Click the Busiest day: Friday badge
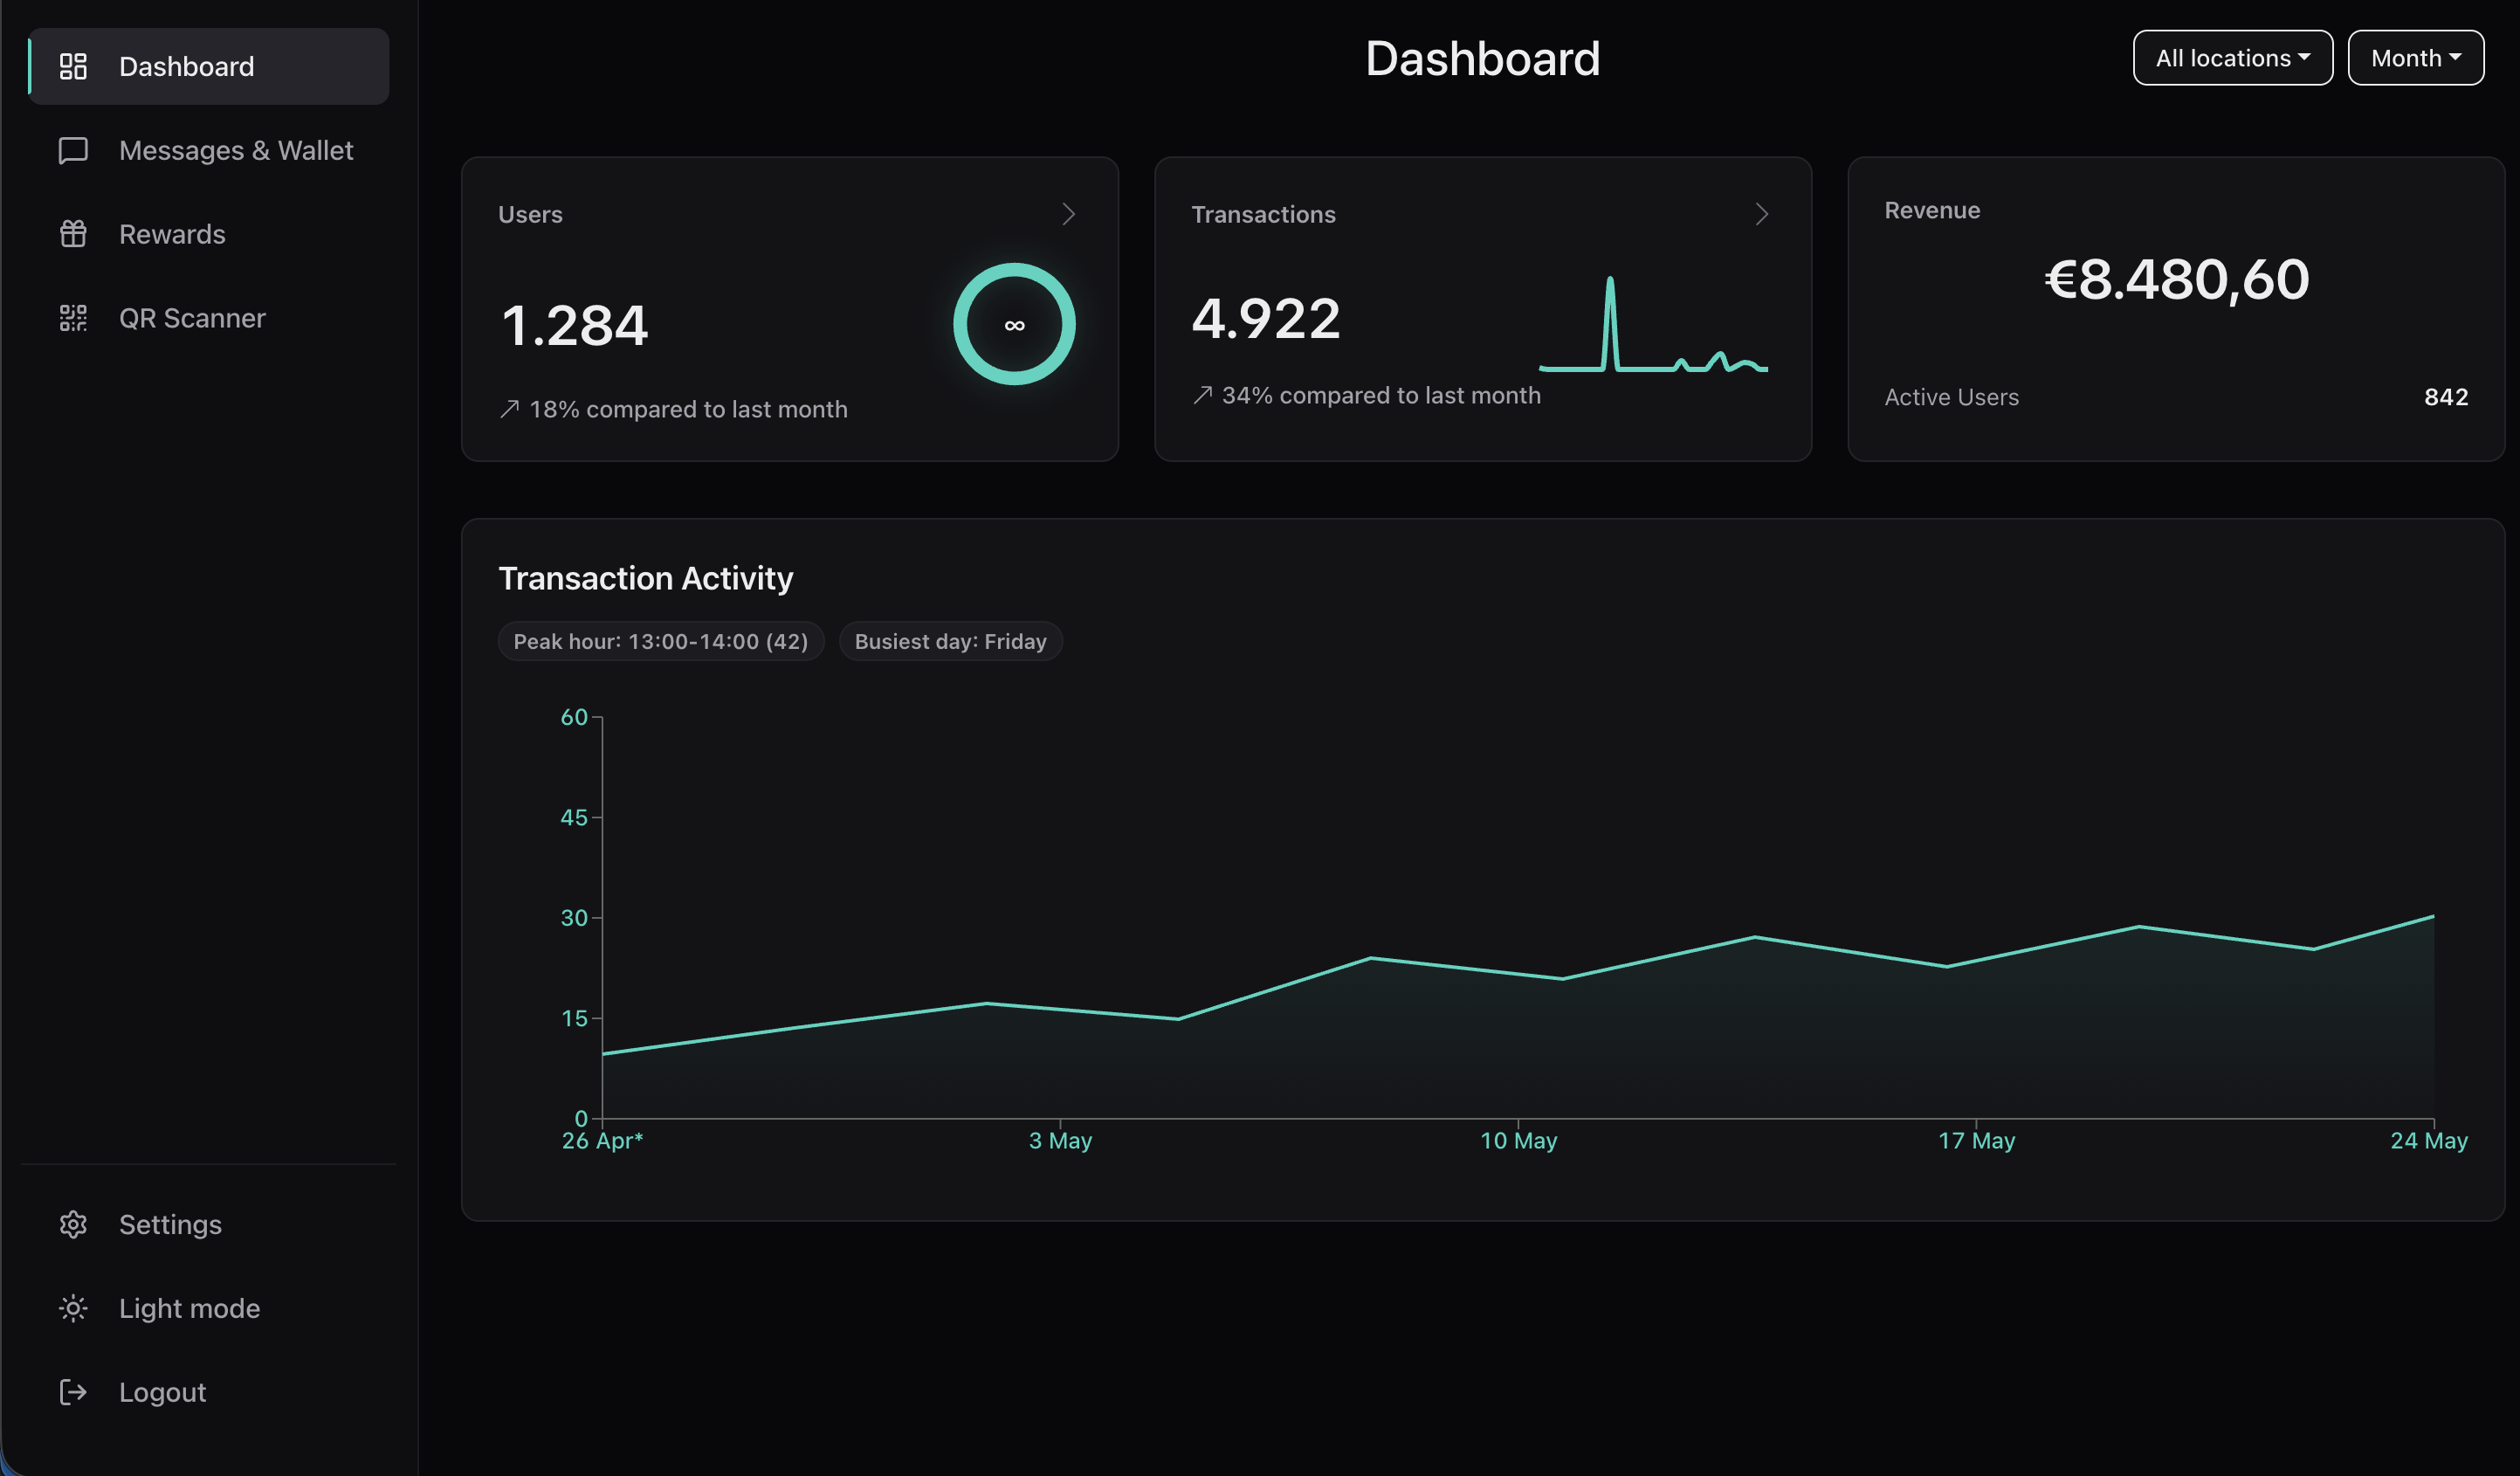 point(950,641)
